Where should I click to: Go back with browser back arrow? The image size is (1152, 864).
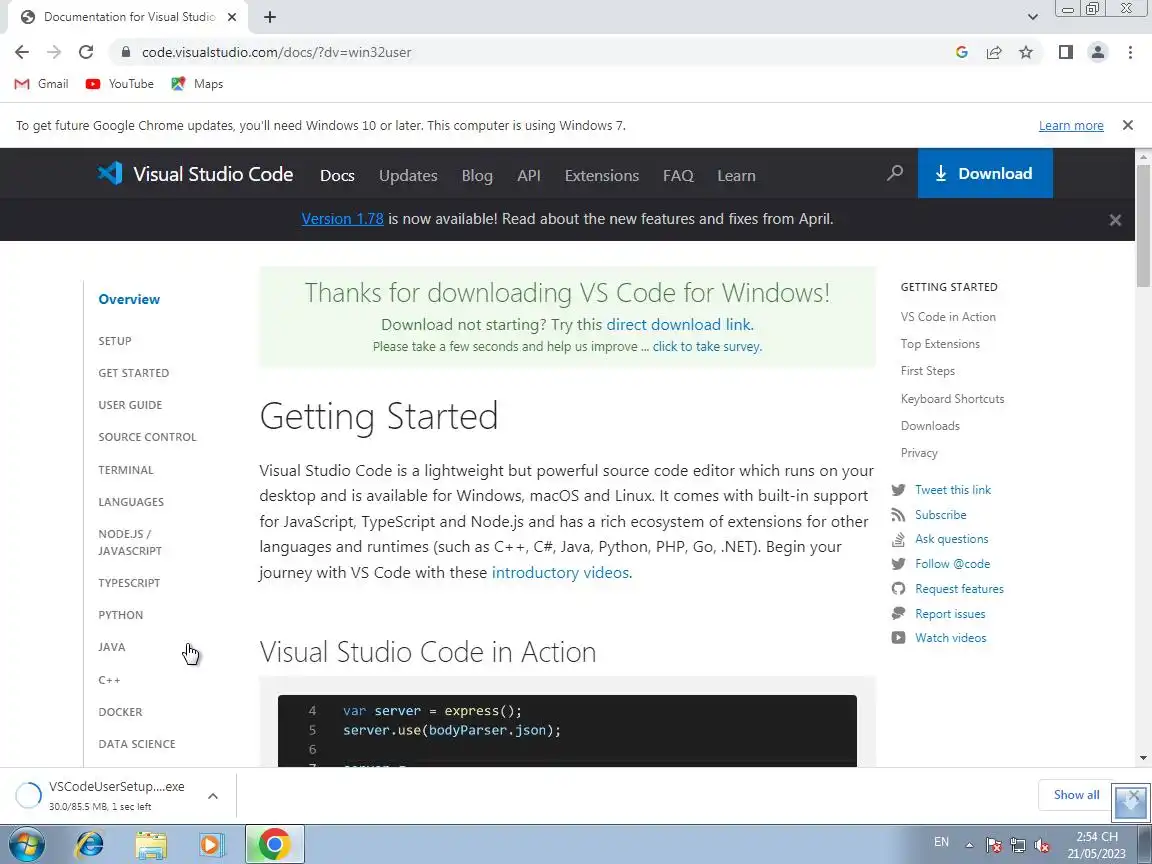[22, 52]
